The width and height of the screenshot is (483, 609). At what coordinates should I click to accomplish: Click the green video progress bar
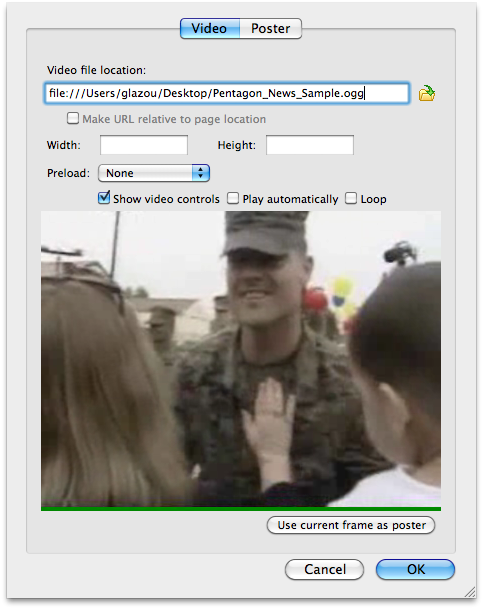[241, 509]
